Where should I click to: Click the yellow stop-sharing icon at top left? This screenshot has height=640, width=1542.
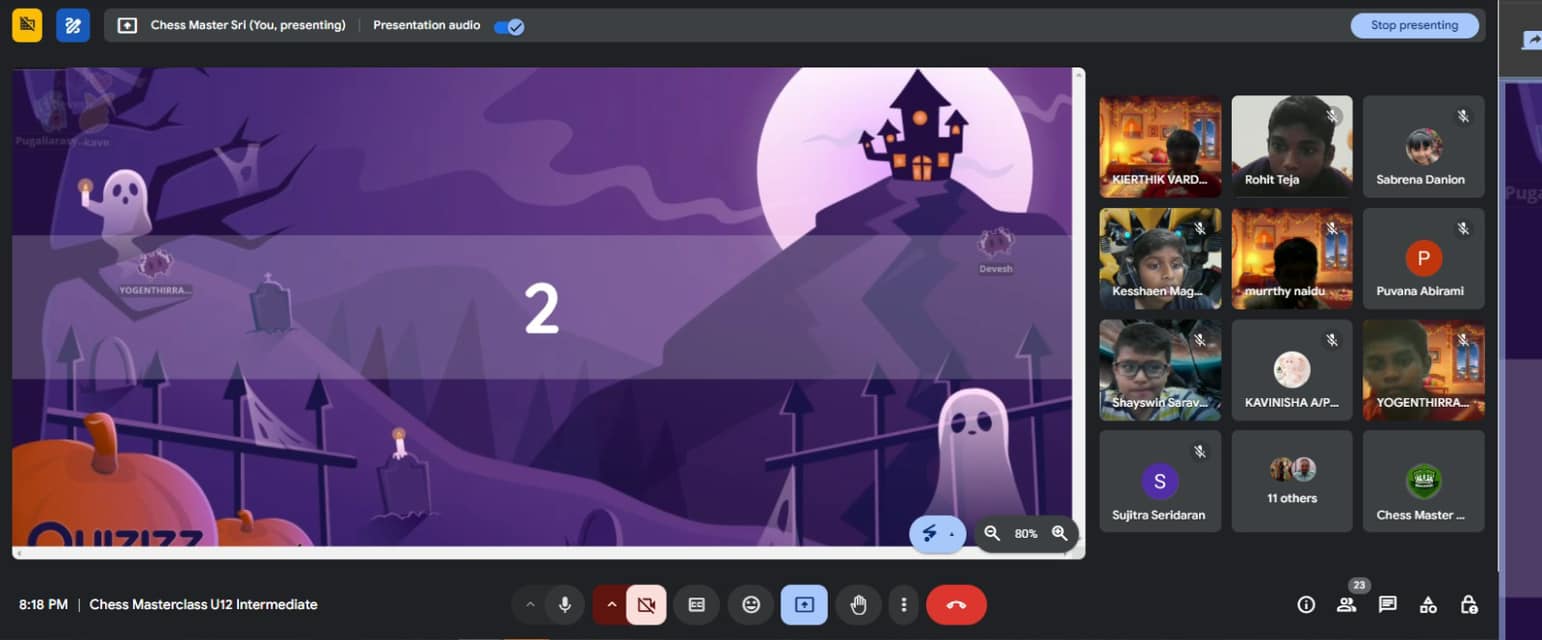pyautogui.click(x=27, y=25)
